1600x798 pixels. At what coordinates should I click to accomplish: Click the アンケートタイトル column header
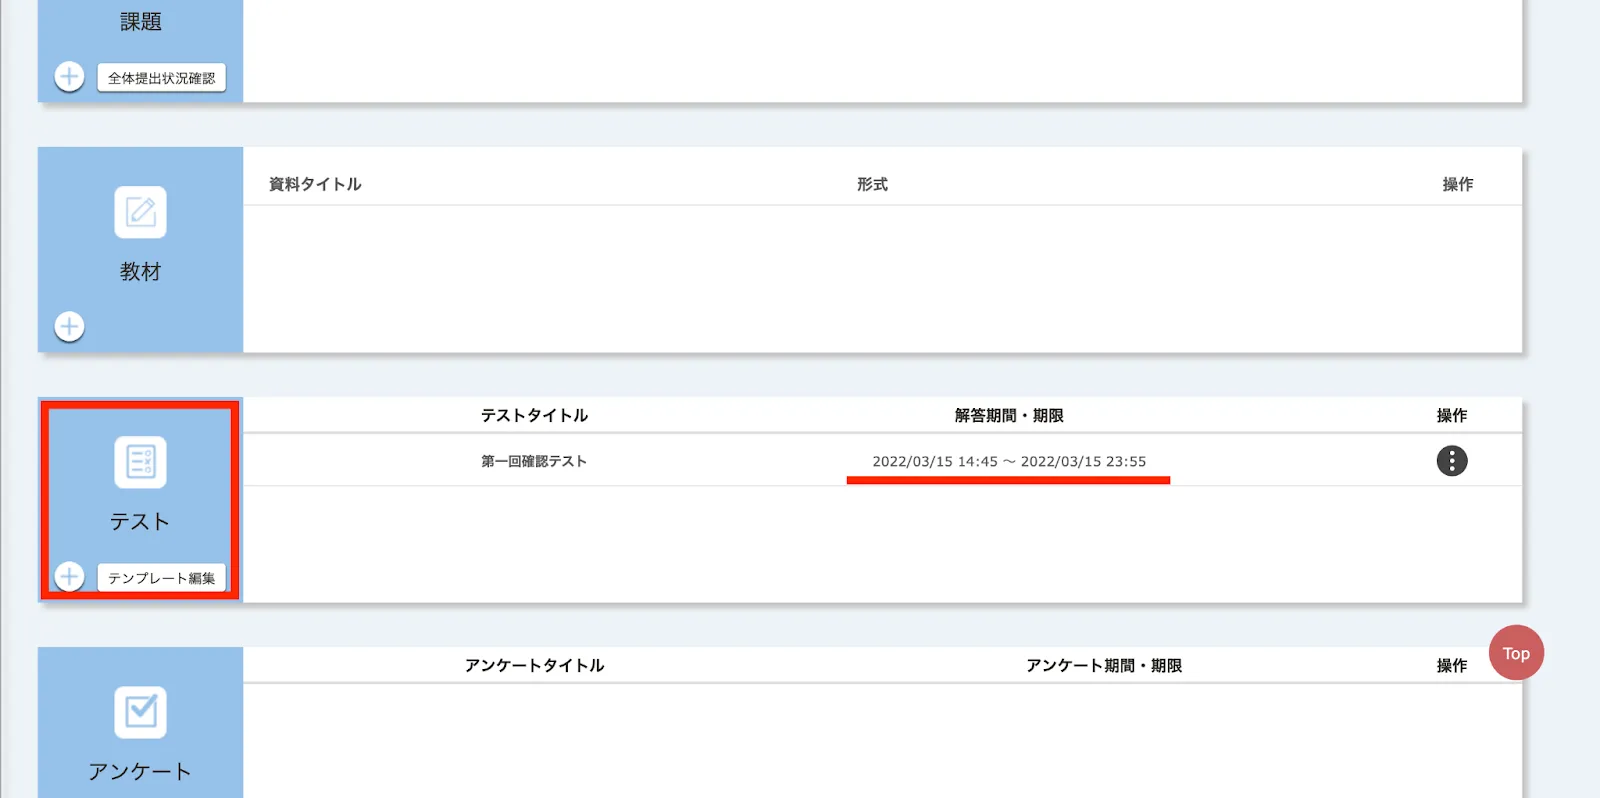coord(534,665)
